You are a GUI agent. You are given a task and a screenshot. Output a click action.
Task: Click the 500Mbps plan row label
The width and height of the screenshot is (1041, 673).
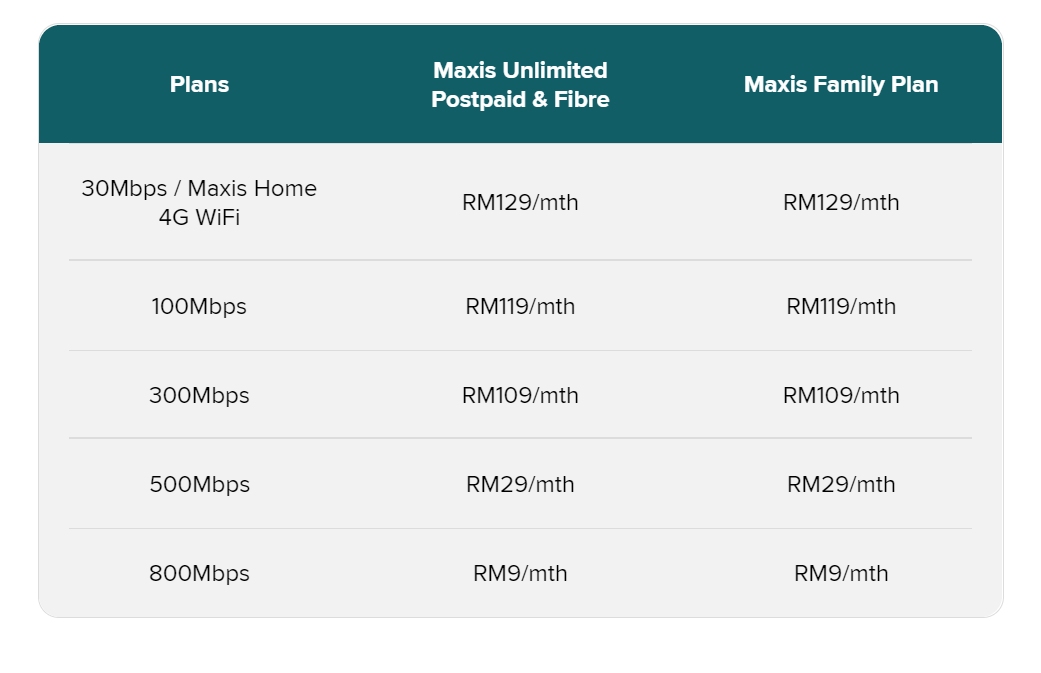tap(199, 484)
